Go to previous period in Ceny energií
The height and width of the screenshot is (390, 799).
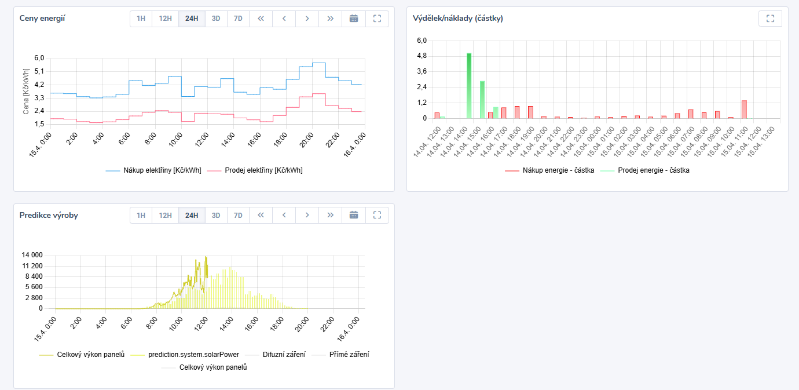[284, 18]
